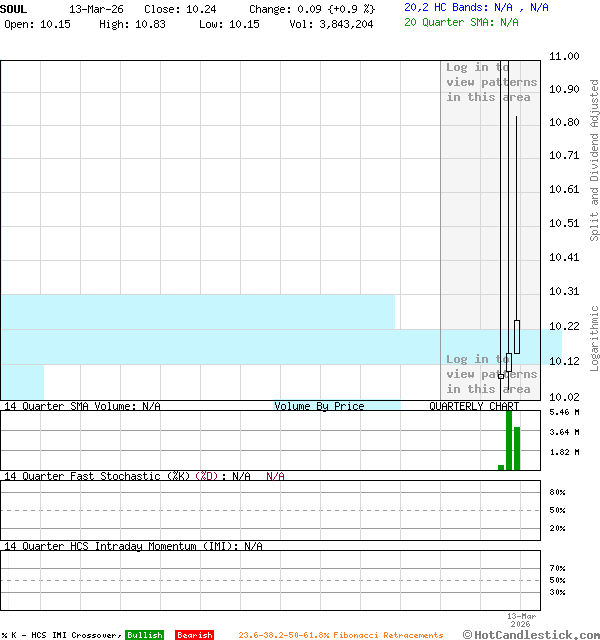This screenshot has height=640, width=600.
Task: Select the Volume By Price label
Action: (x=319, y=406)
